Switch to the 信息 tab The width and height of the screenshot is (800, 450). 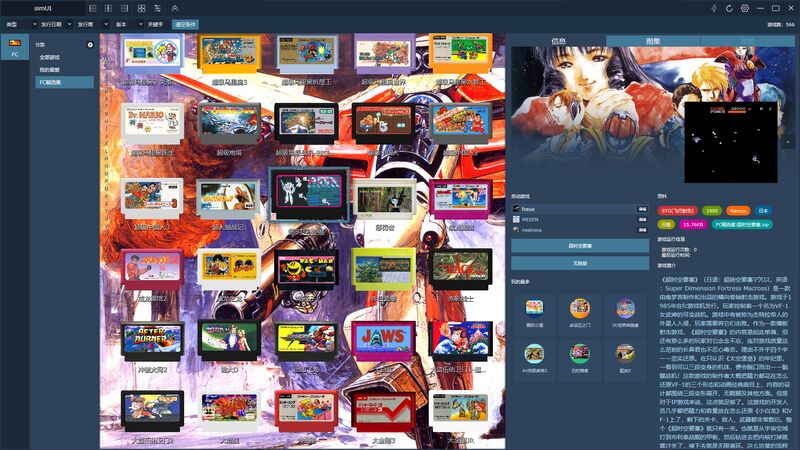(558, 41)
